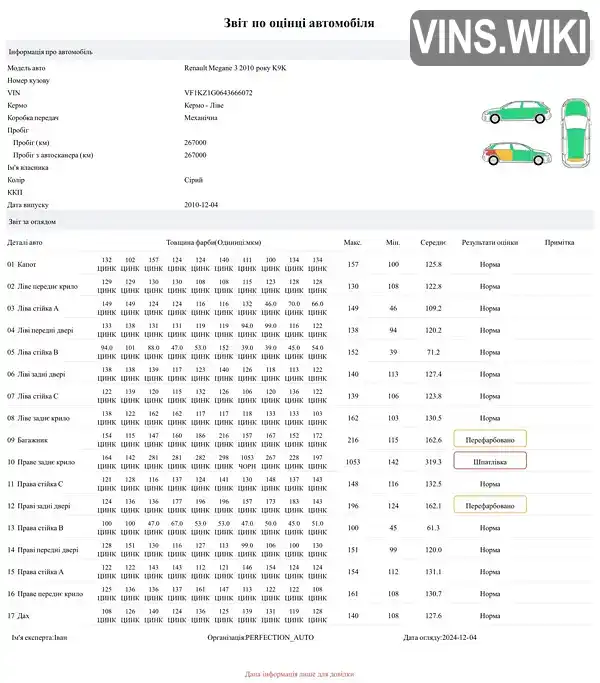Click the Перефарбовано badge for Багажник
Screen dimensions: 600x683
point(490,440)
